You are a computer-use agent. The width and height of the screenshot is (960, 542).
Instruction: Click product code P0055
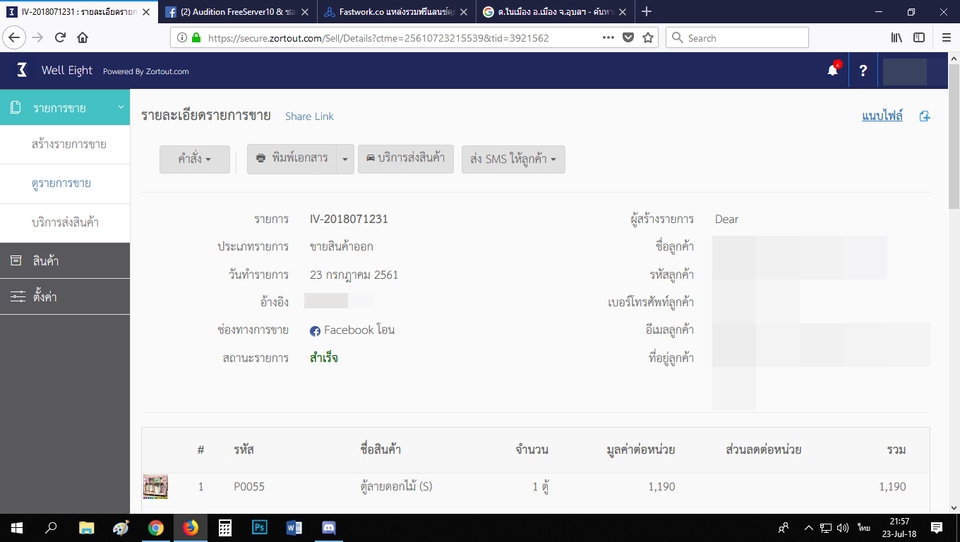click(x=249, y=487)
